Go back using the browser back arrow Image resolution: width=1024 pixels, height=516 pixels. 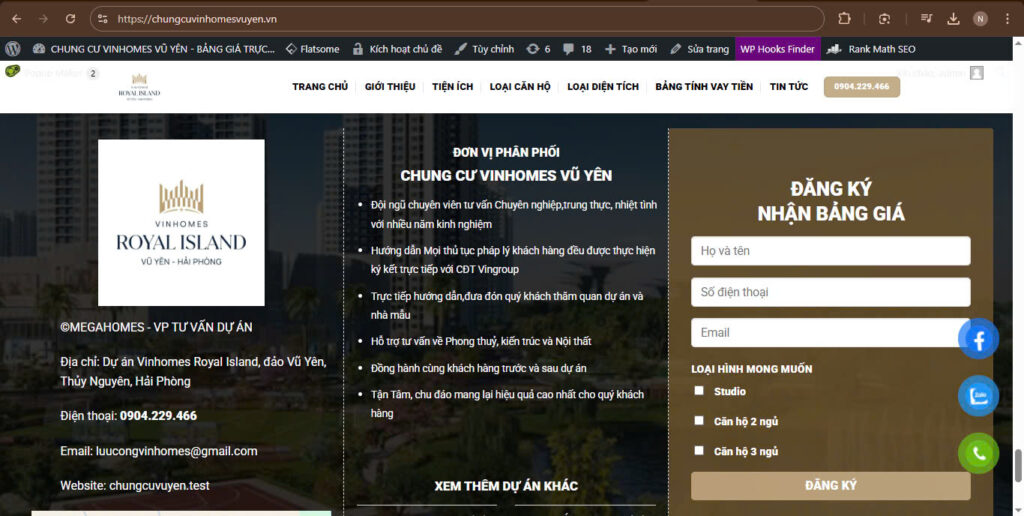16,19
